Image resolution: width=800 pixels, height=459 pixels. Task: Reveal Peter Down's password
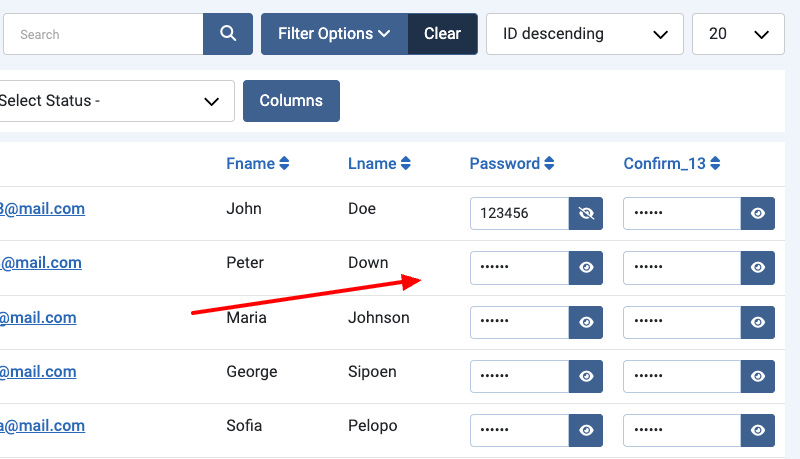tap(586, 267)
